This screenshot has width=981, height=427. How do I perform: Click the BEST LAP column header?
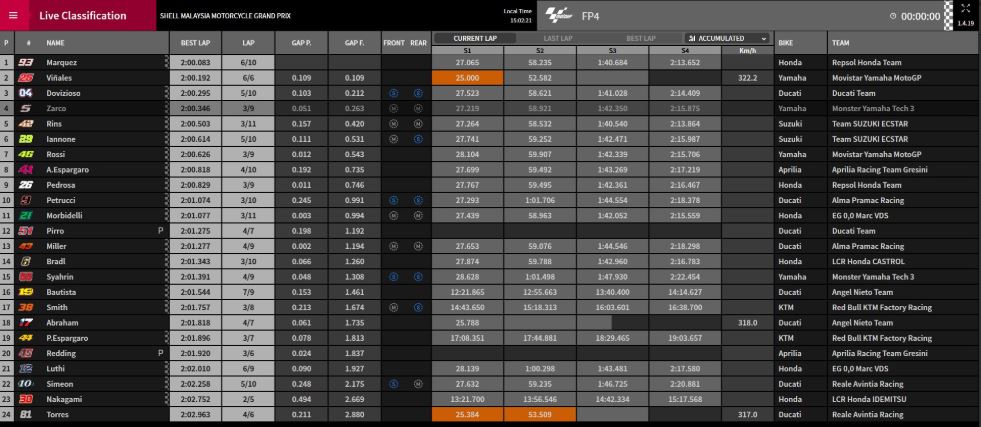[195, 43]
